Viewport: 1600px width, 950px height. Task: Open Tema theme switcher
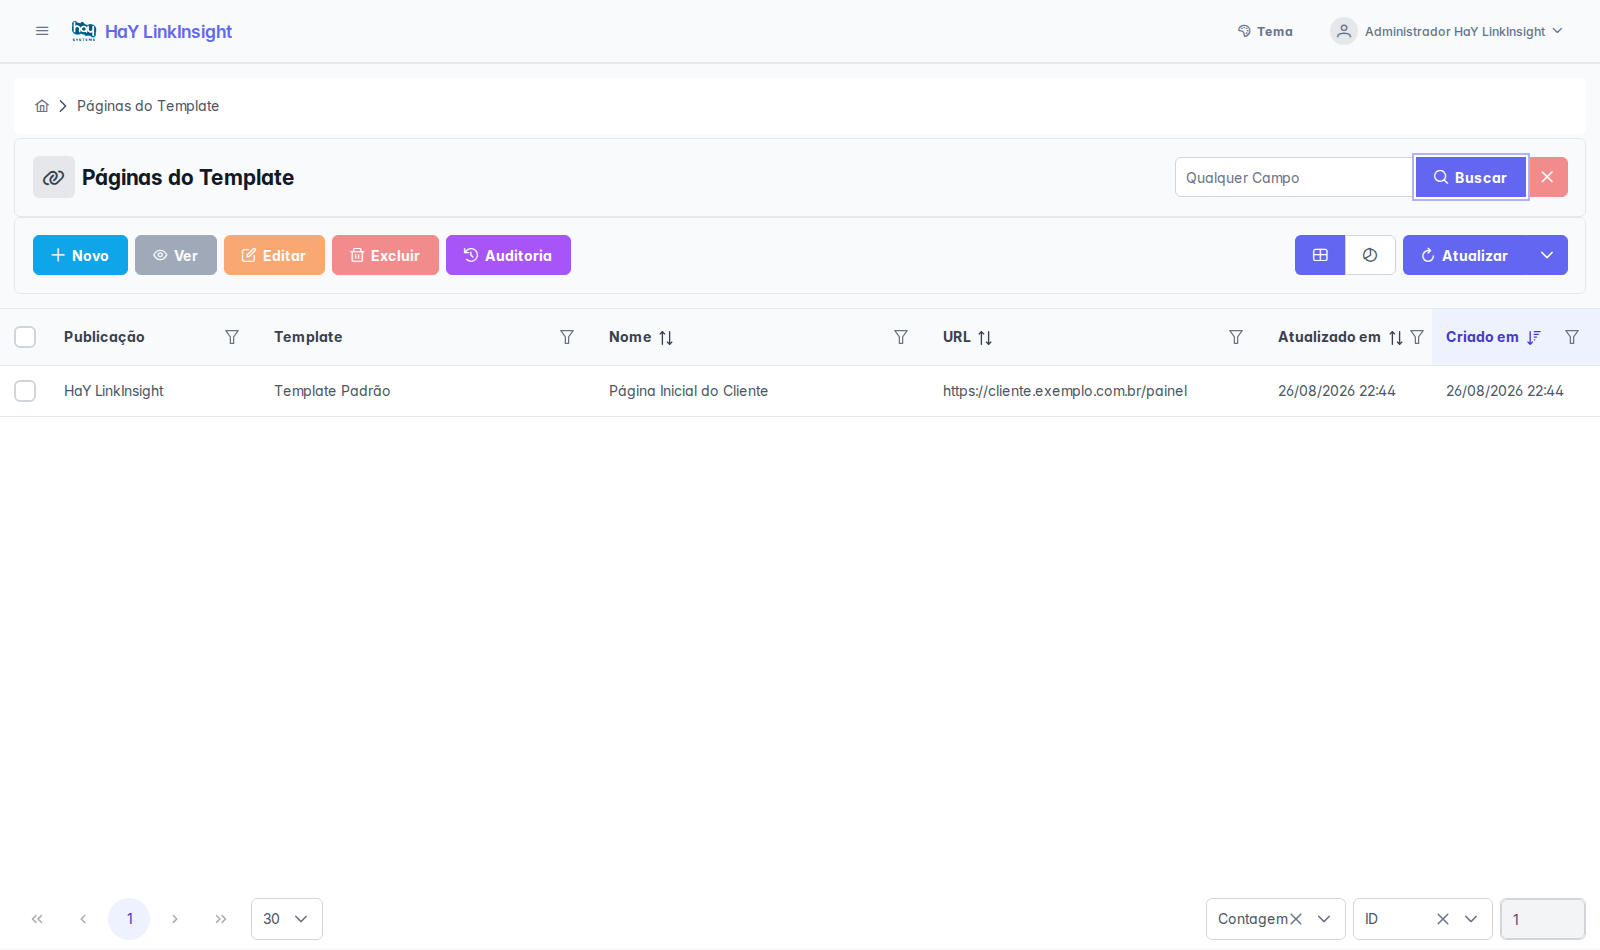point(1265,31)
